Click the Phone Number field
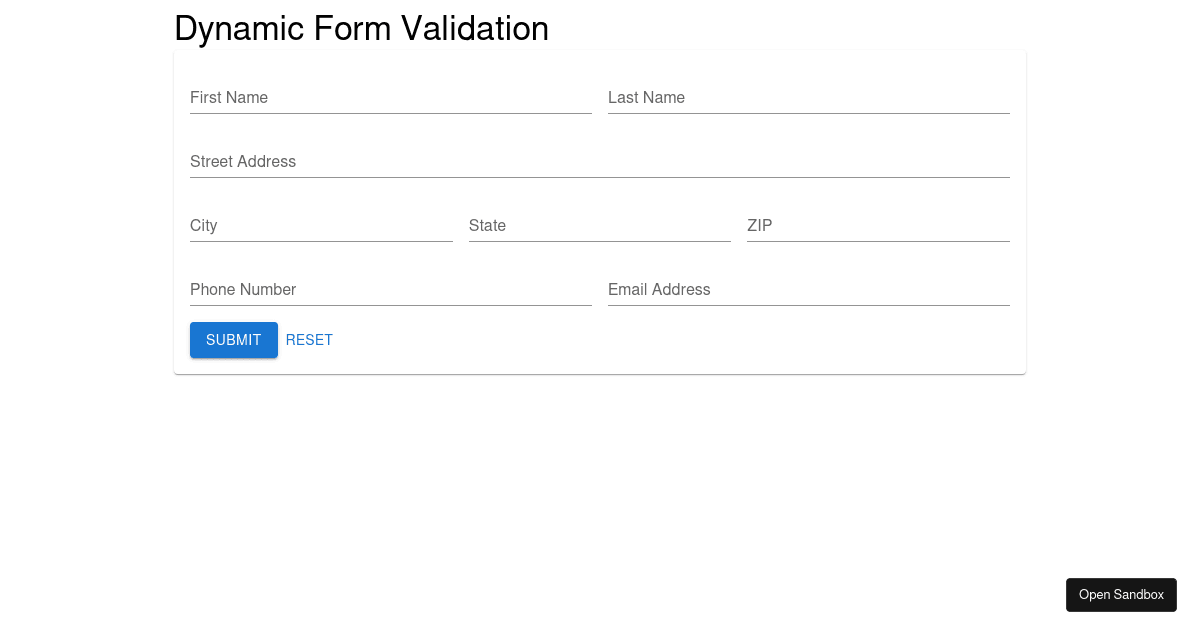The image size is (1200, 630). tap(391, 290)
